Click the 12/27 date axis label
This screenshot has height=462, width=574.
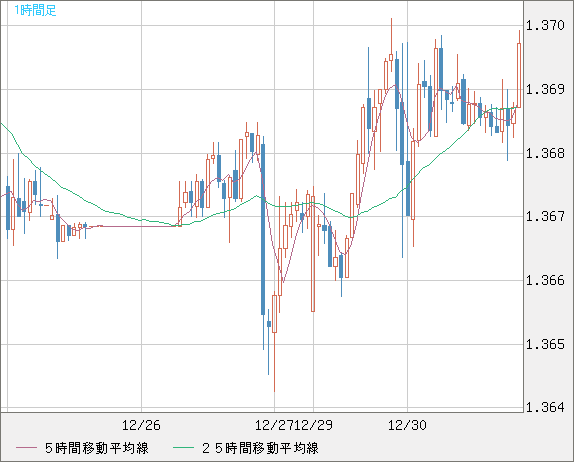coord(274,425)
